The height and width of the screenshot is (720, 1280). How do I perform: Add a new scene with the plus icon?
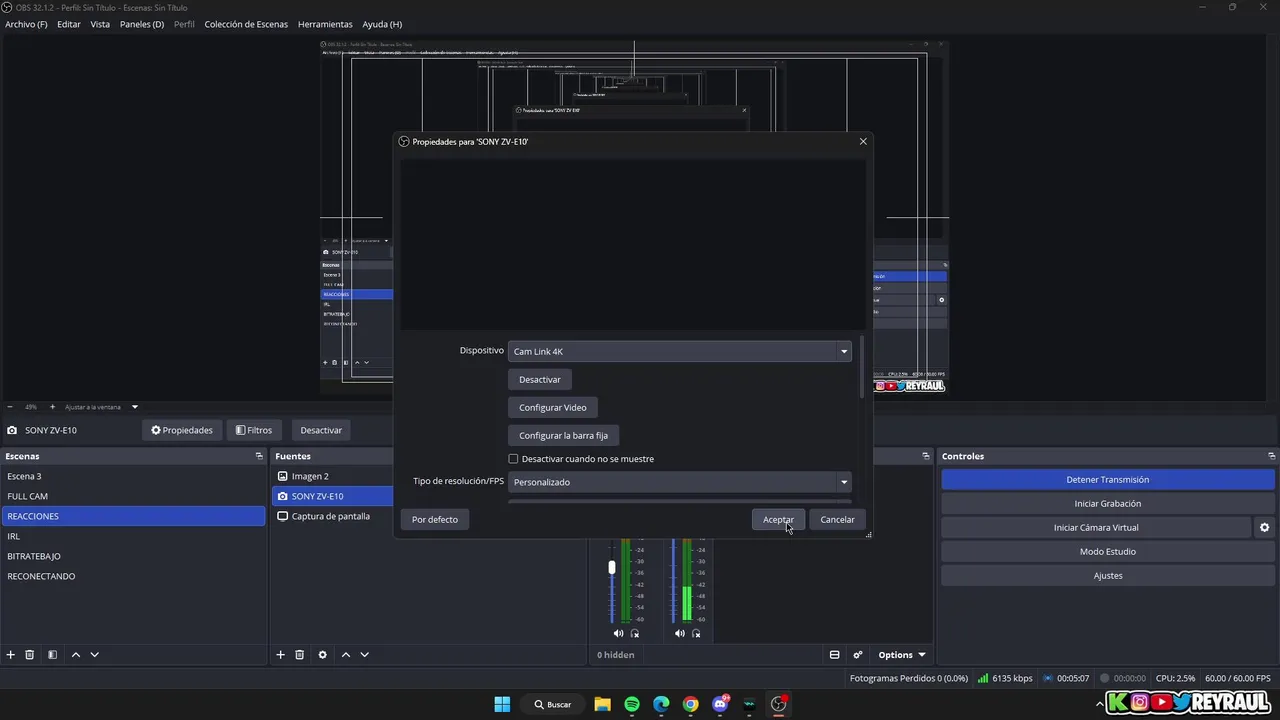11,655
